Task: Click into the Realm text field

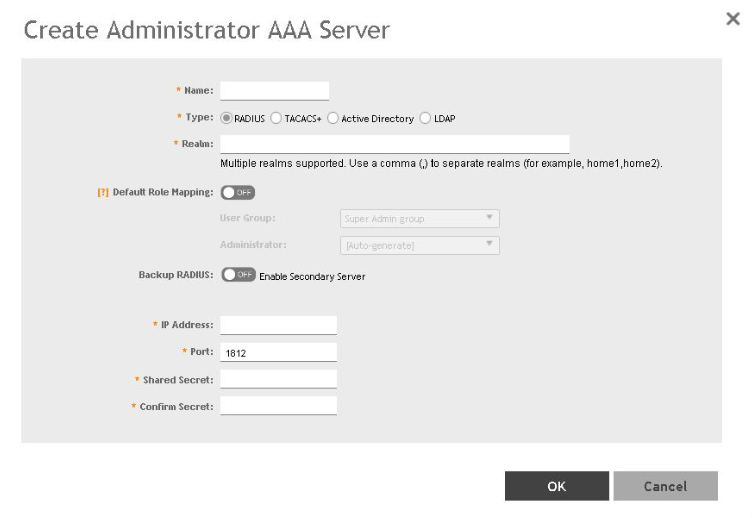Action: pyautogui.click(x=395, y=144)
